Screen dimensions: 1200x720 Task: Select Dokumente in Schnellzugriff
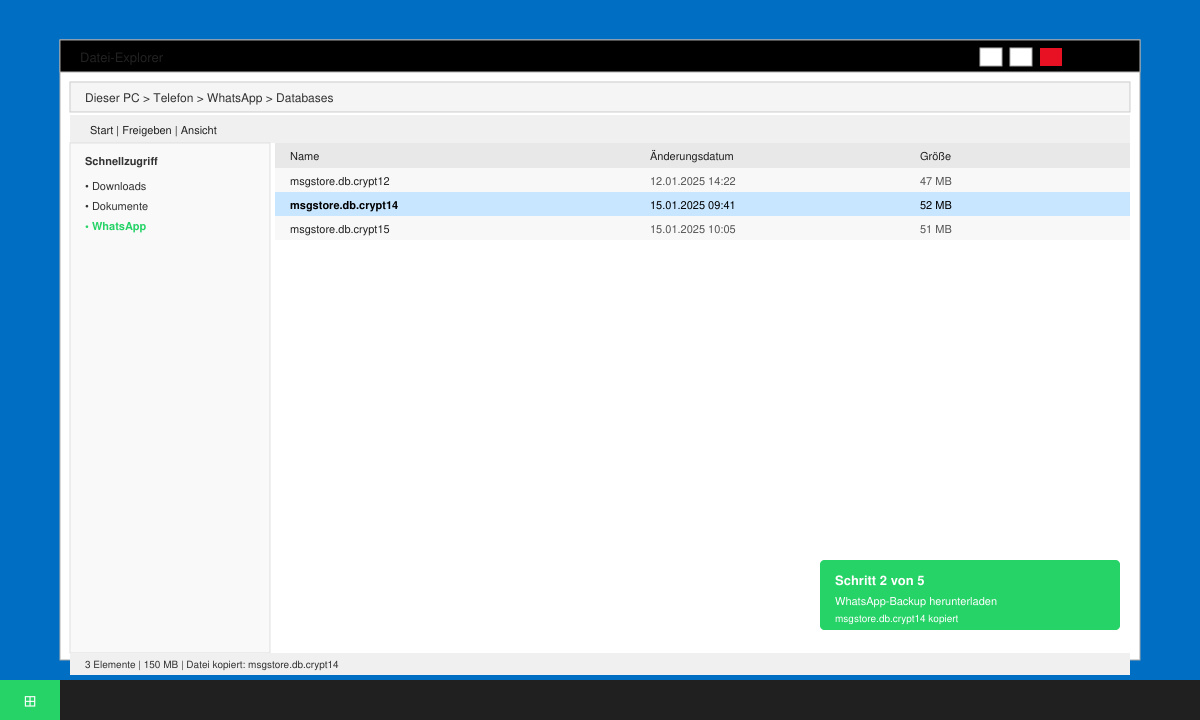pyautogui.click(x=117, y=206)
